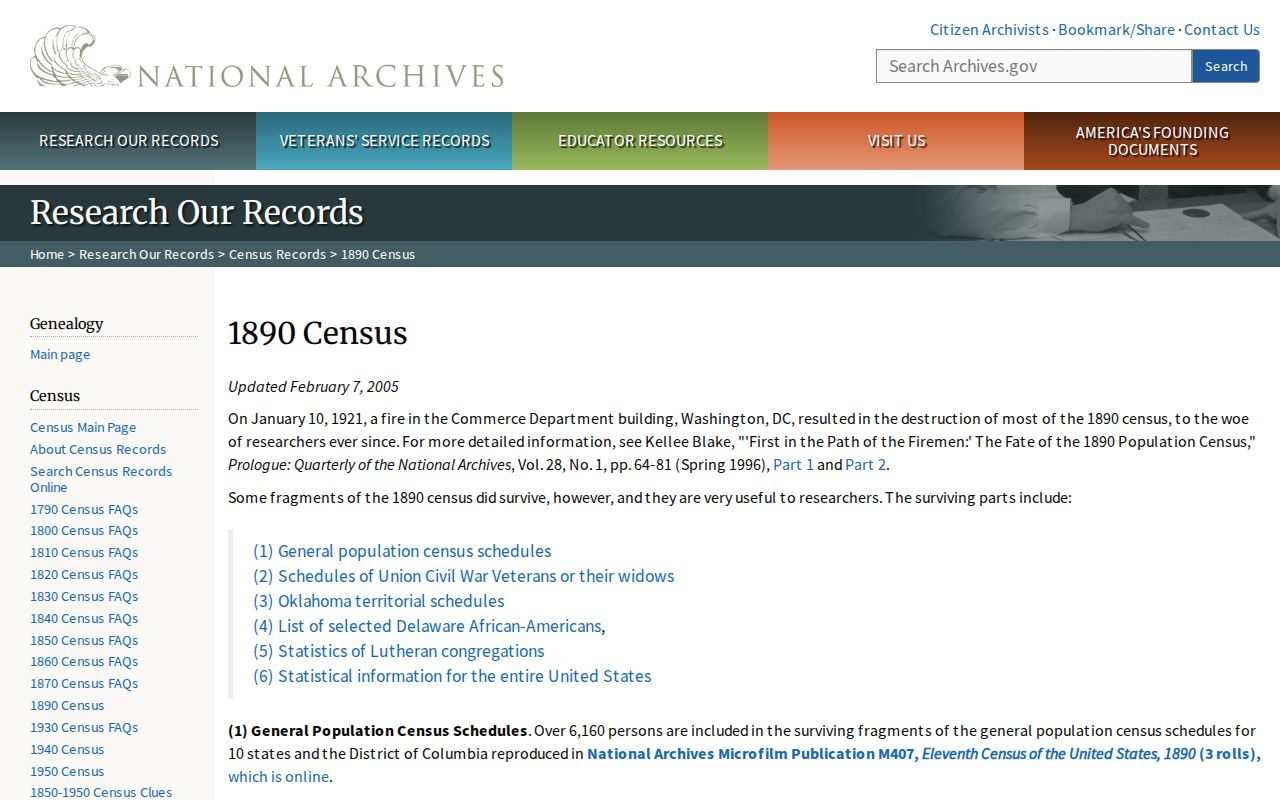Open the Veterans' Service Records tab
1280x800 pixels.
(384, 141)
